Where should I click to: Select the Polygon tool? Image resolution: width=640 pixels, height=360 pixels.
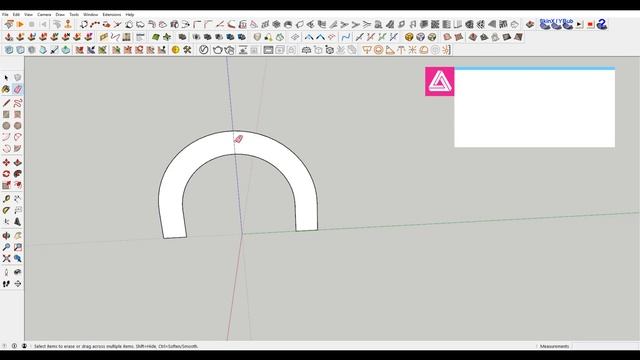click(18, 126)
